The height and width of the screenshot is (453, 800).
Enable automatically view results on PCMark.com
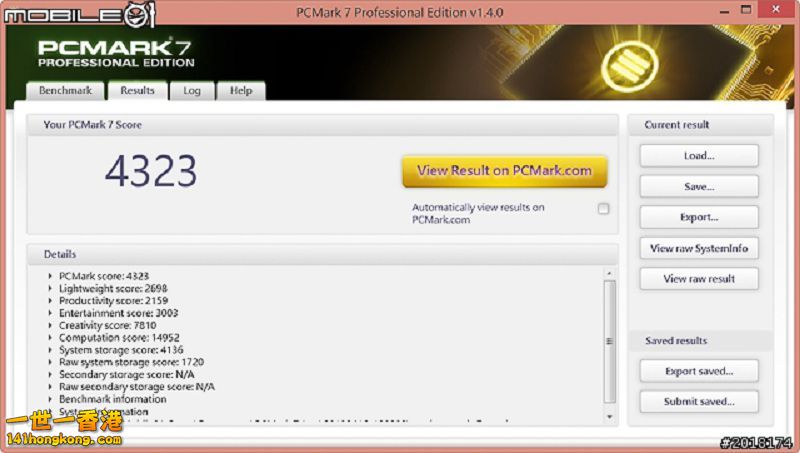click(x=603, y=209)
